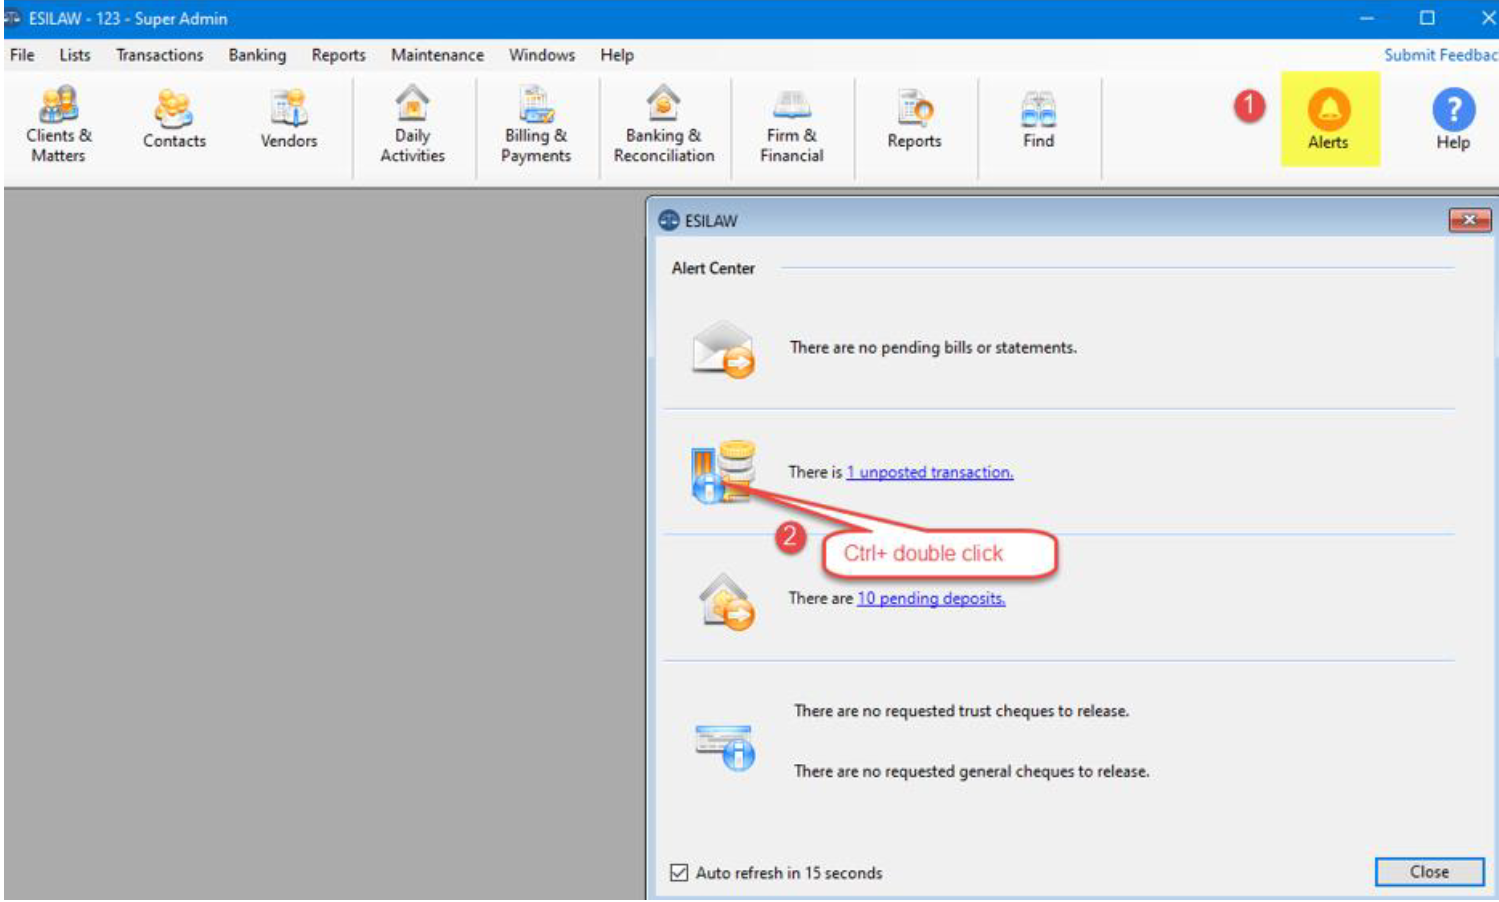
Task: Click the 'Alert Center' heading text
Action: pos(713,268)
